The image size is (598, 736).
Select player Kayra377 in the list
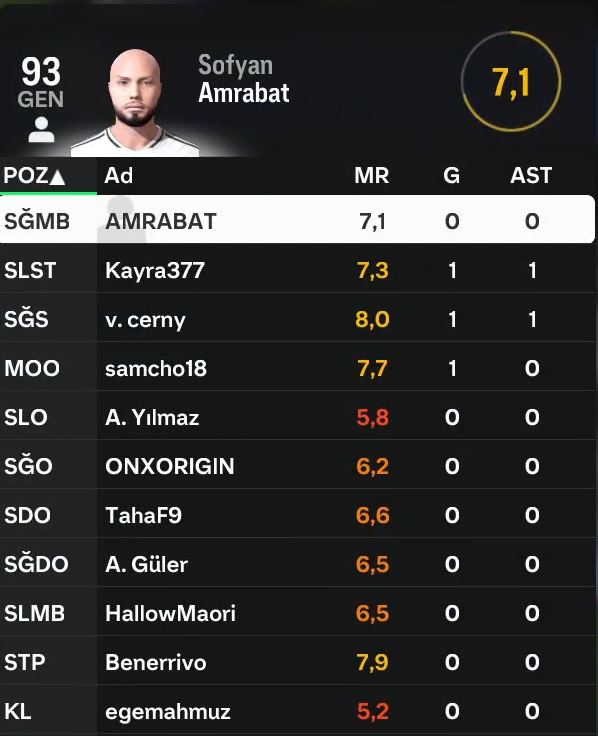click(298, 270)
